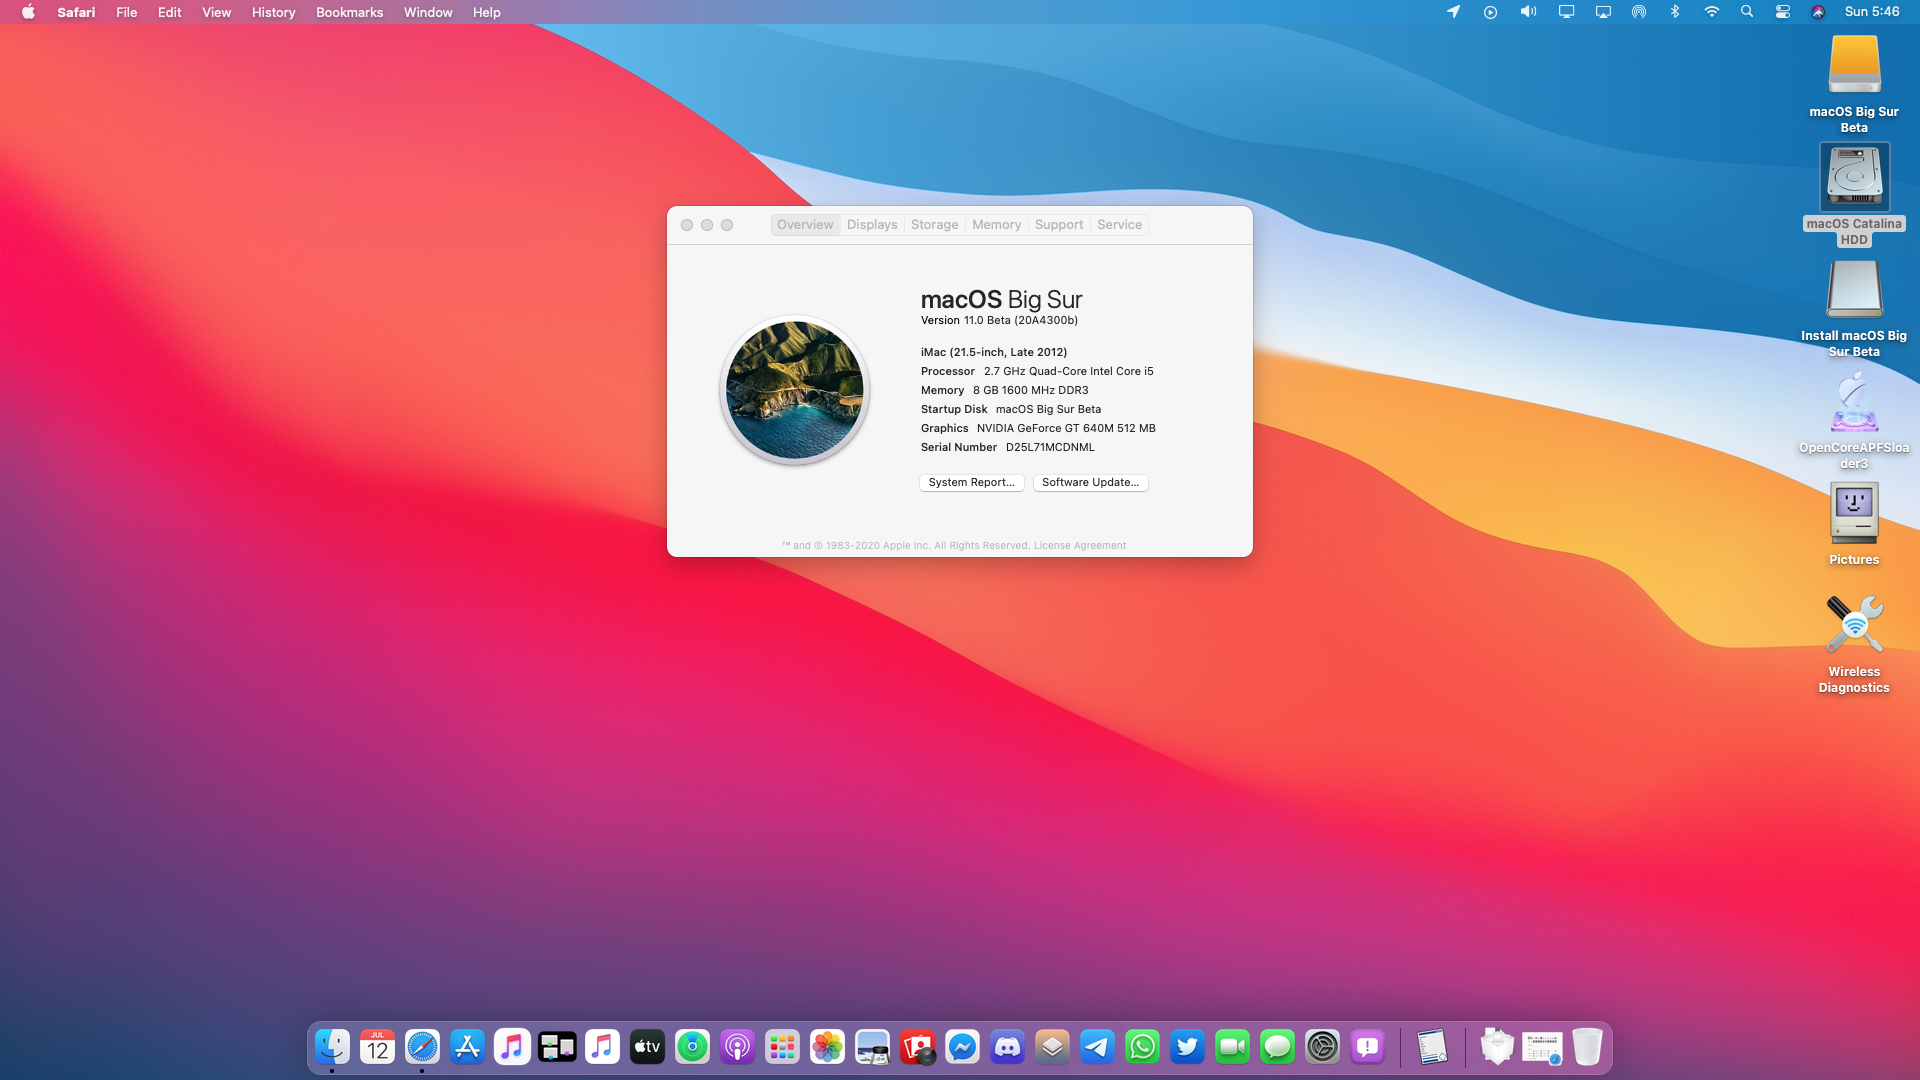Viewport: 1920px width, 1080px height.
Task: Launch the Apple TV app
Action: pyautogui.click(x=647, y=1047)
